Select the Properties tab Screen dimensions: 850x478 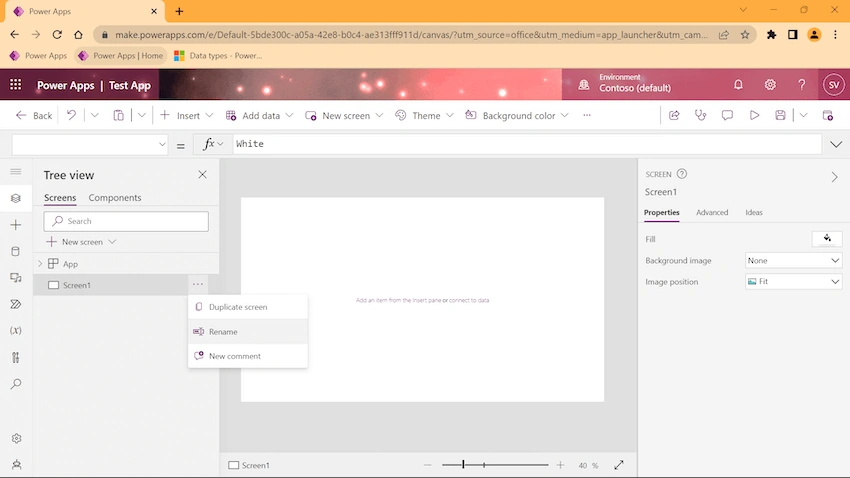(x=661, y=212)
